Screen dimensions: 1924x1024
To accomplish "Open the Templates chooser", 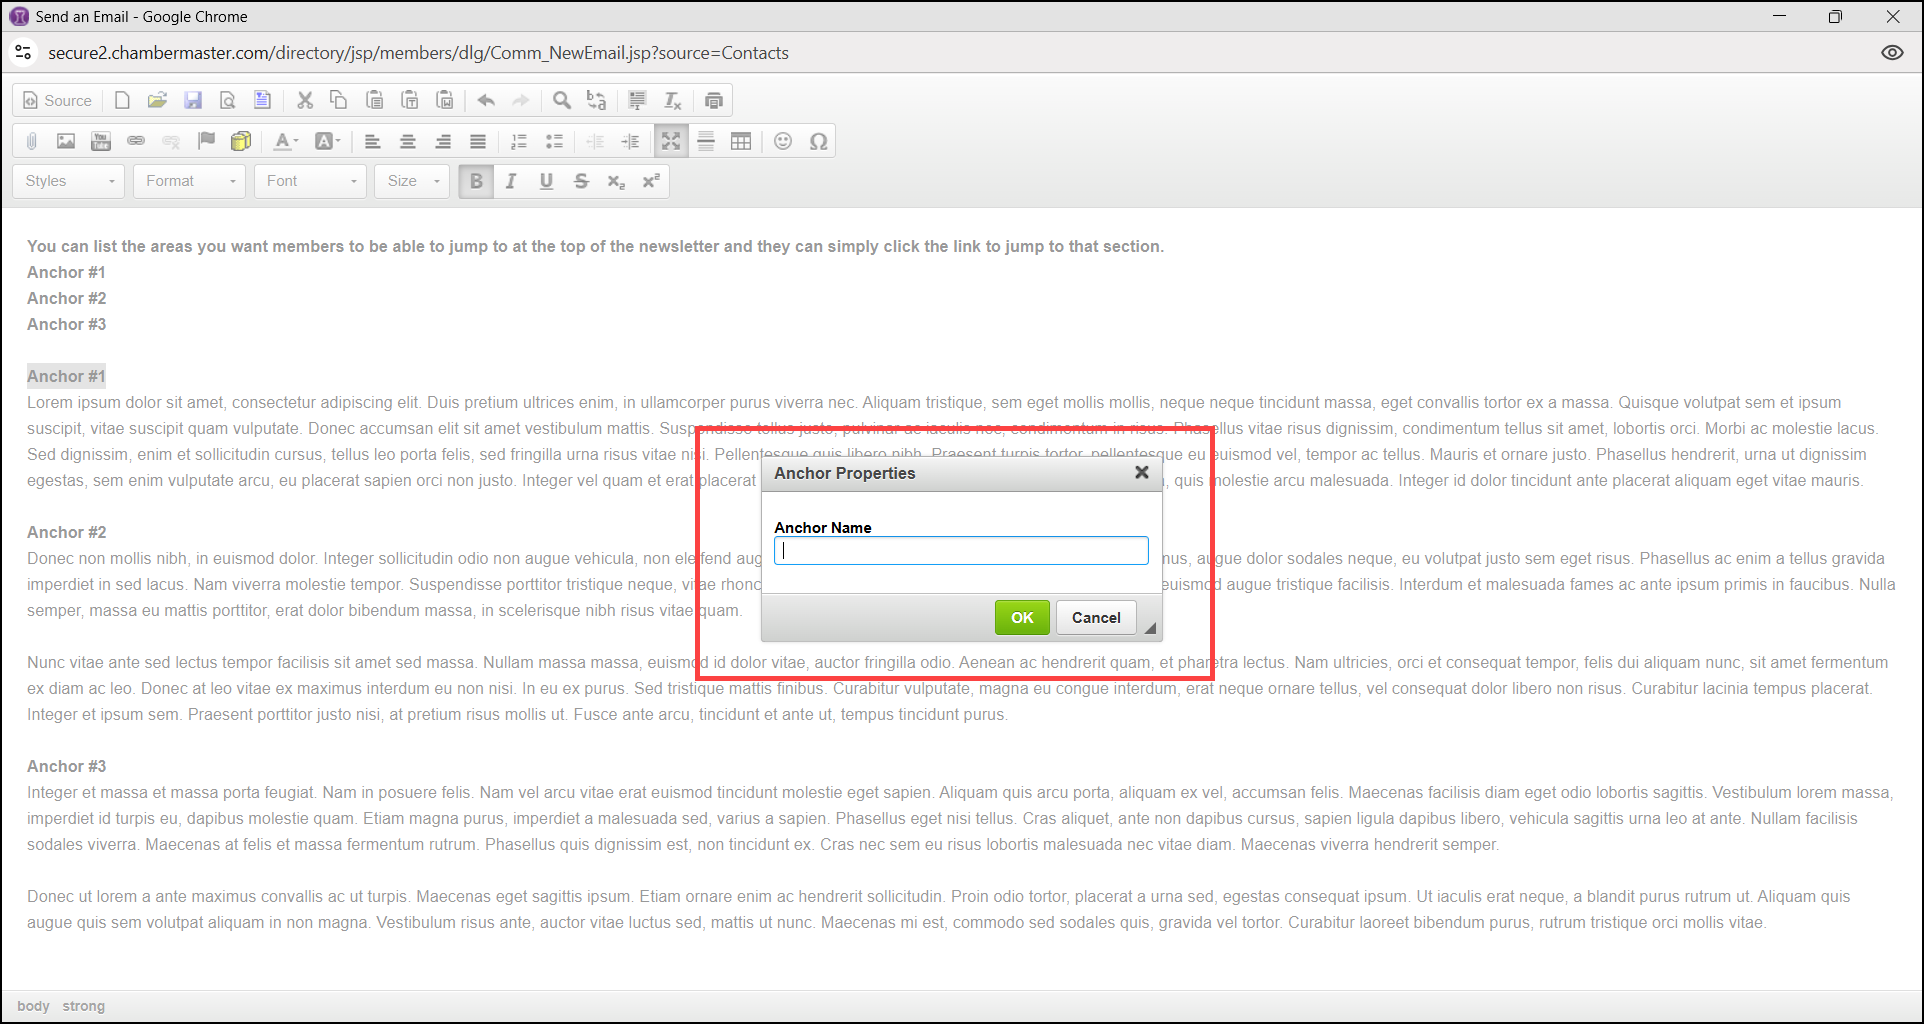I will coord(262,100).
